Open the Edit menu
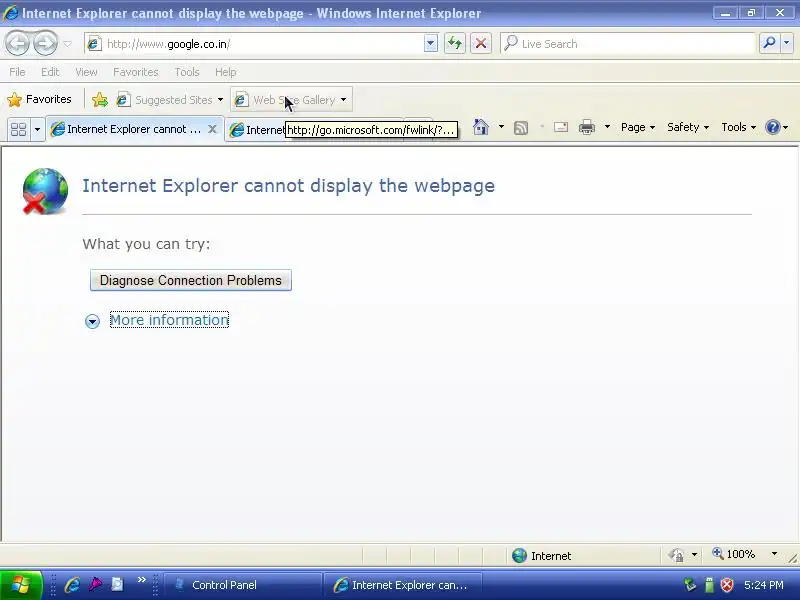 click(x=50, y=72)
